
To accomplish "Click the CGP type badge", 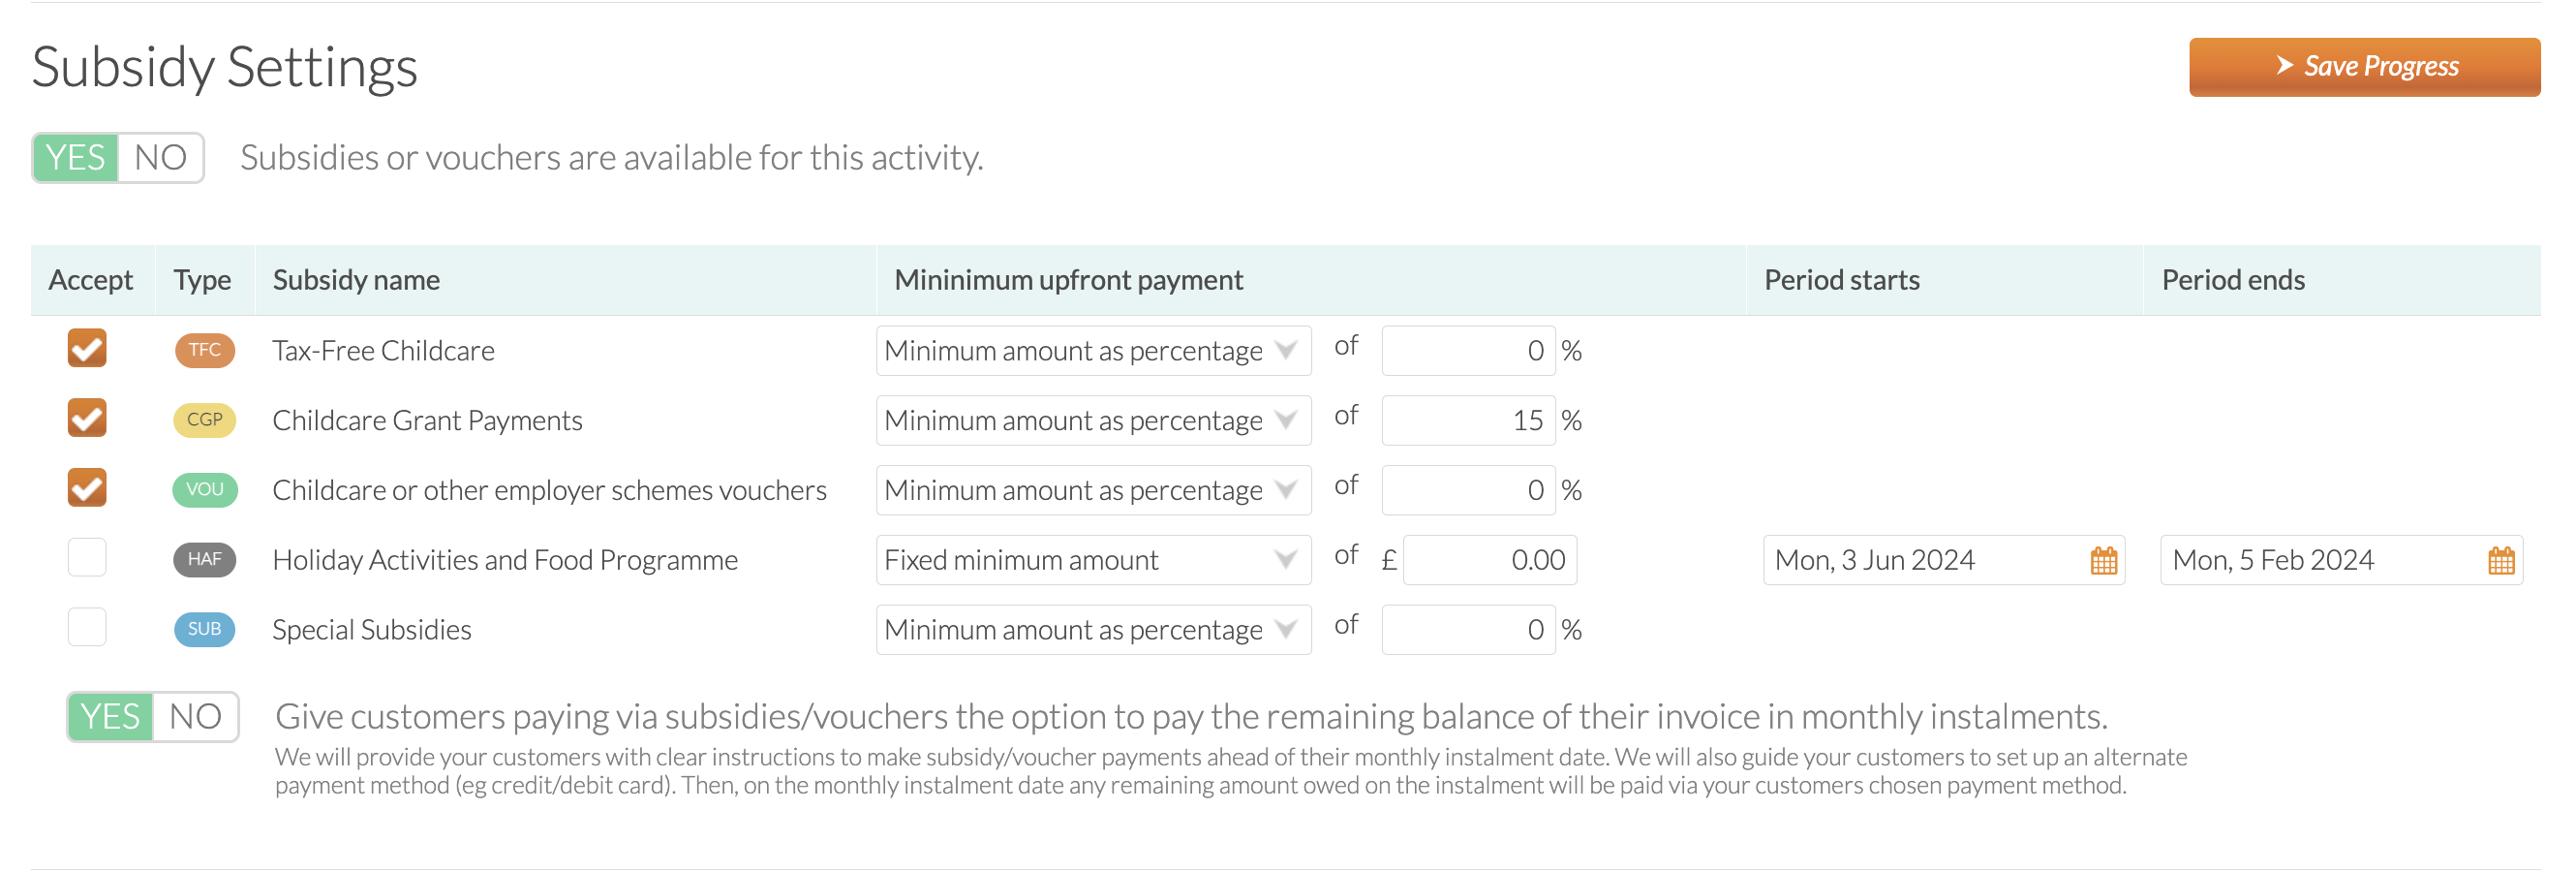I will [205, 420].
